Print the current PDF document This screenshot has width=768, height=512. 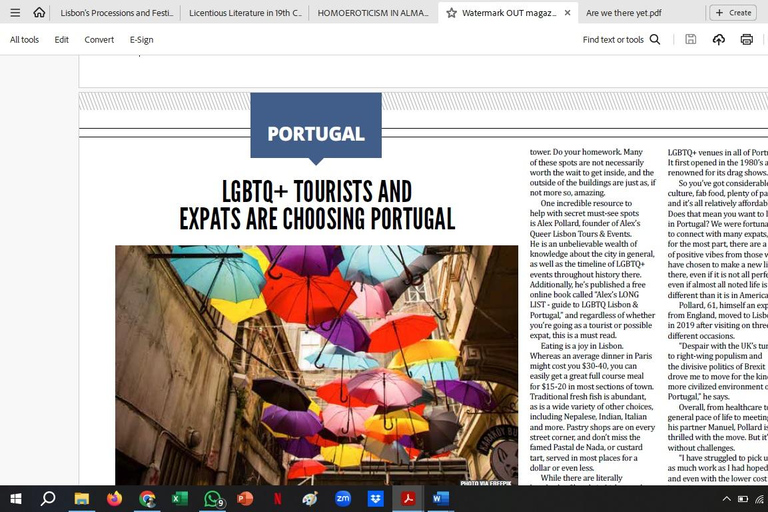[x=746, y=39]
